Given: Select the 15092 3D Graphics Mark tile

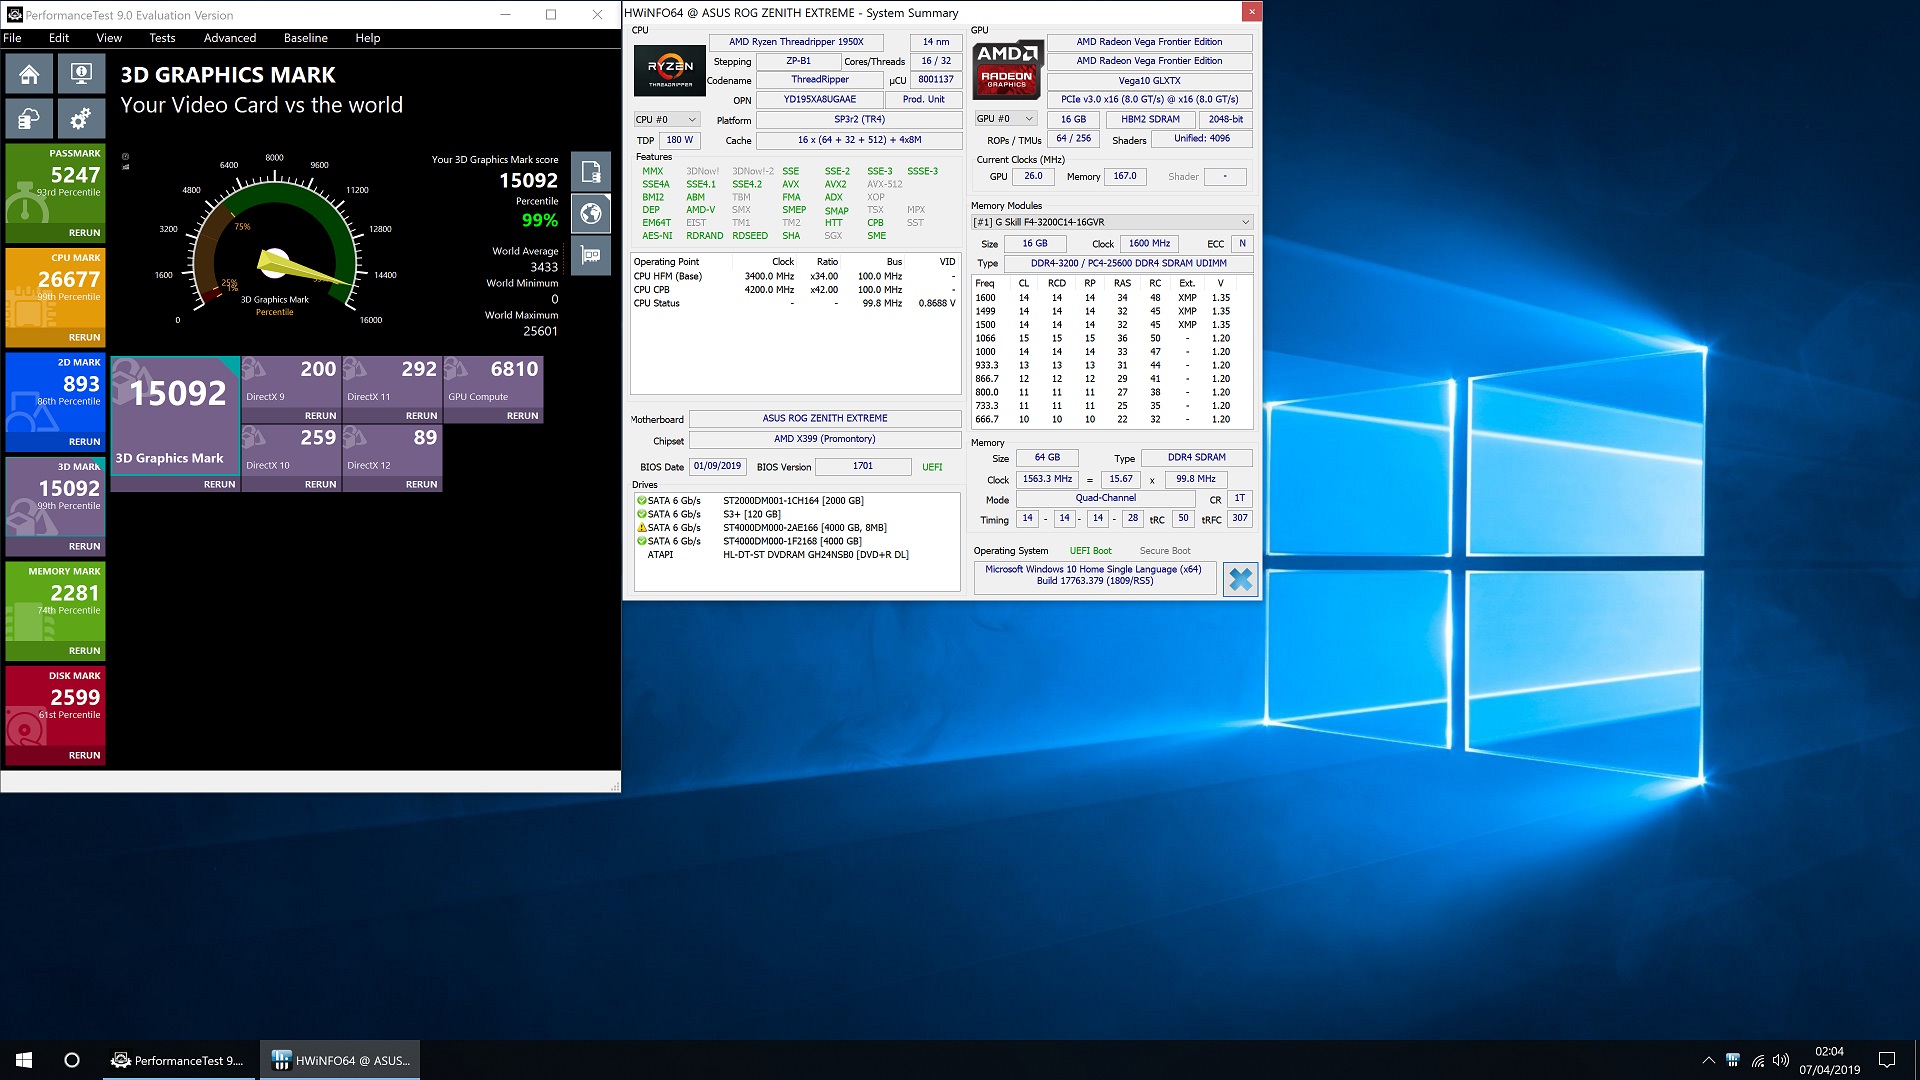Looking at the screenshot, I should tap(175, 415).
